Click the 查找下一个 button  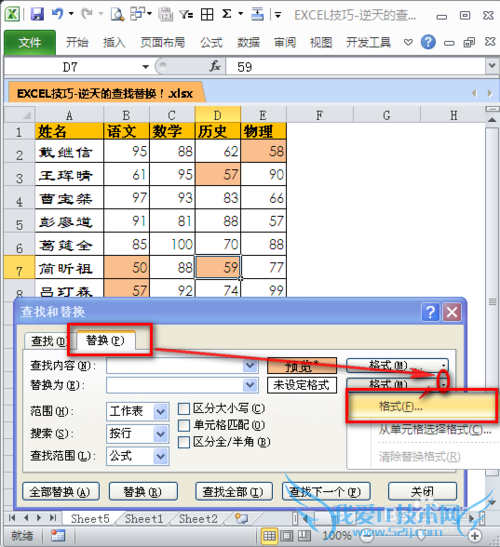coord(326,492)
